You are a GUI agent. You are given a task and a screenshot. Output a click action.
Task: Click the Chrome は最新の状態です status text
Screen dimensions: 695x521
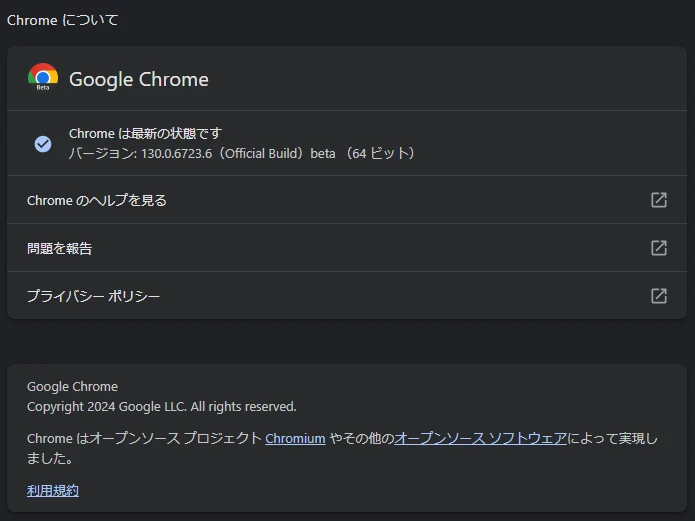145,134
